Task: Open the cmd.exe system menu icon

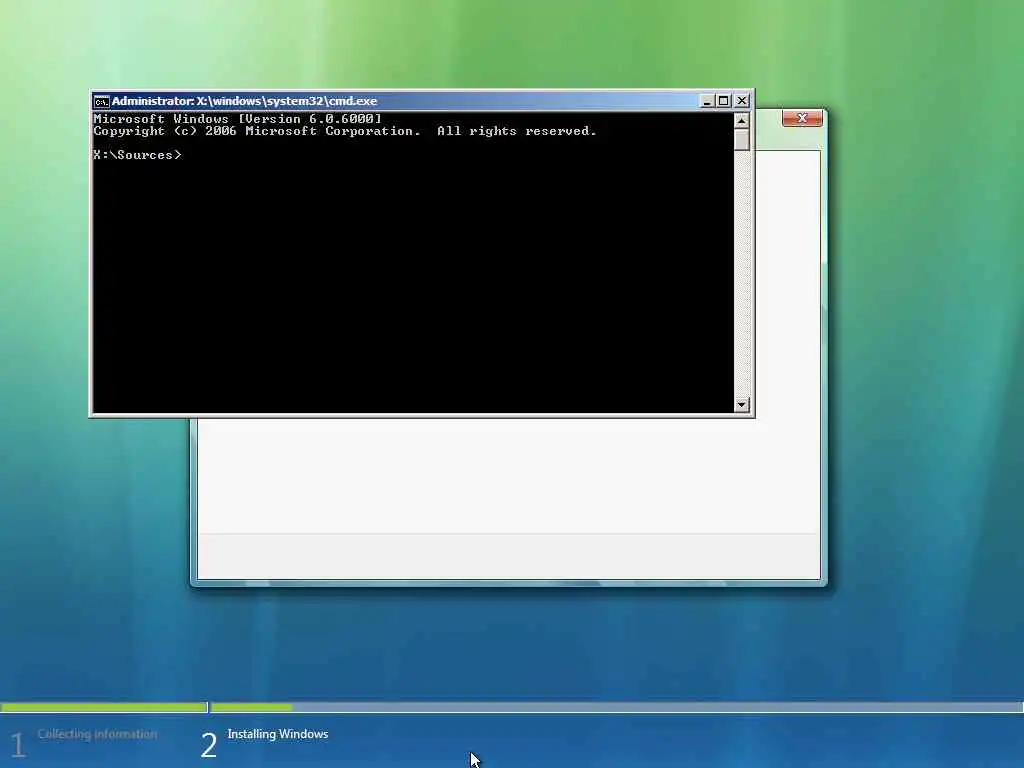Action: [x=101, y=101]
